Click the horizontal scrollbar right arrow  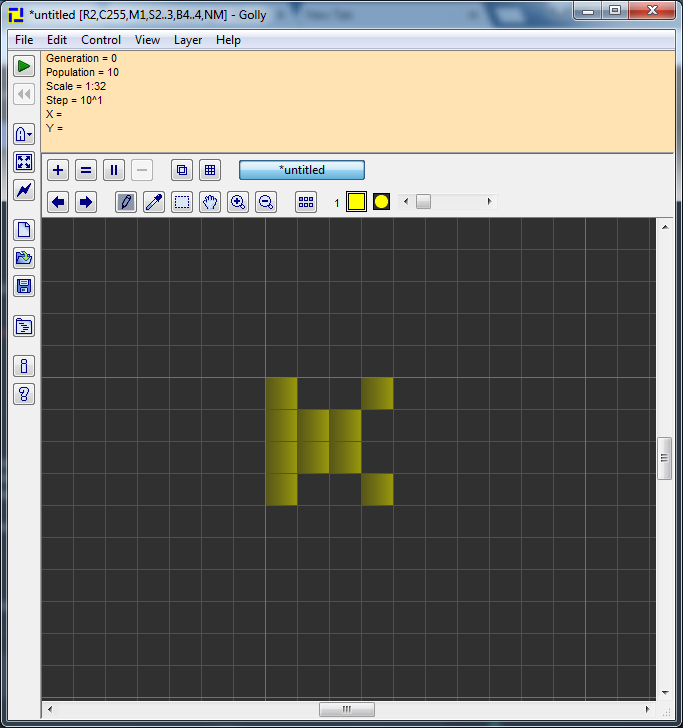click(x=647, y=709)
